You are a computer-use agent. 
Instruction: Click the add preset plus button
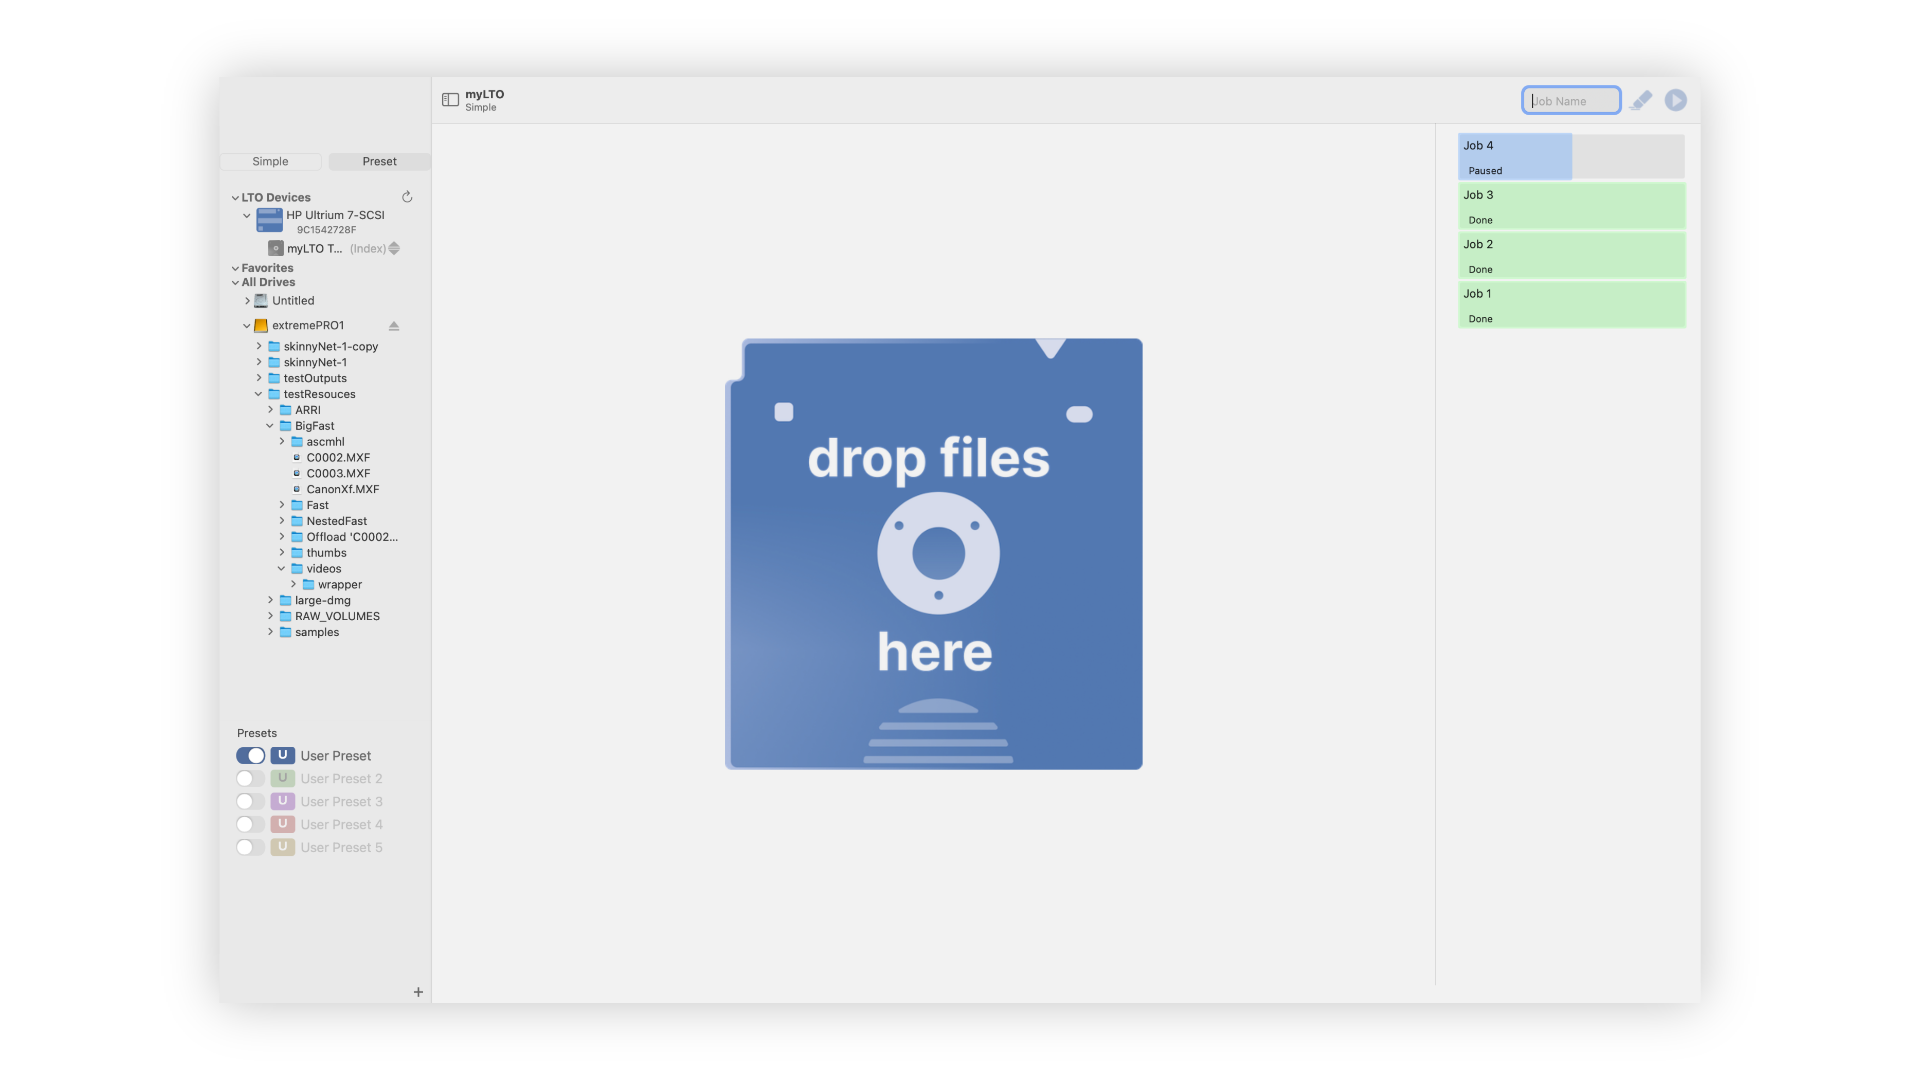tap(418, 991)
